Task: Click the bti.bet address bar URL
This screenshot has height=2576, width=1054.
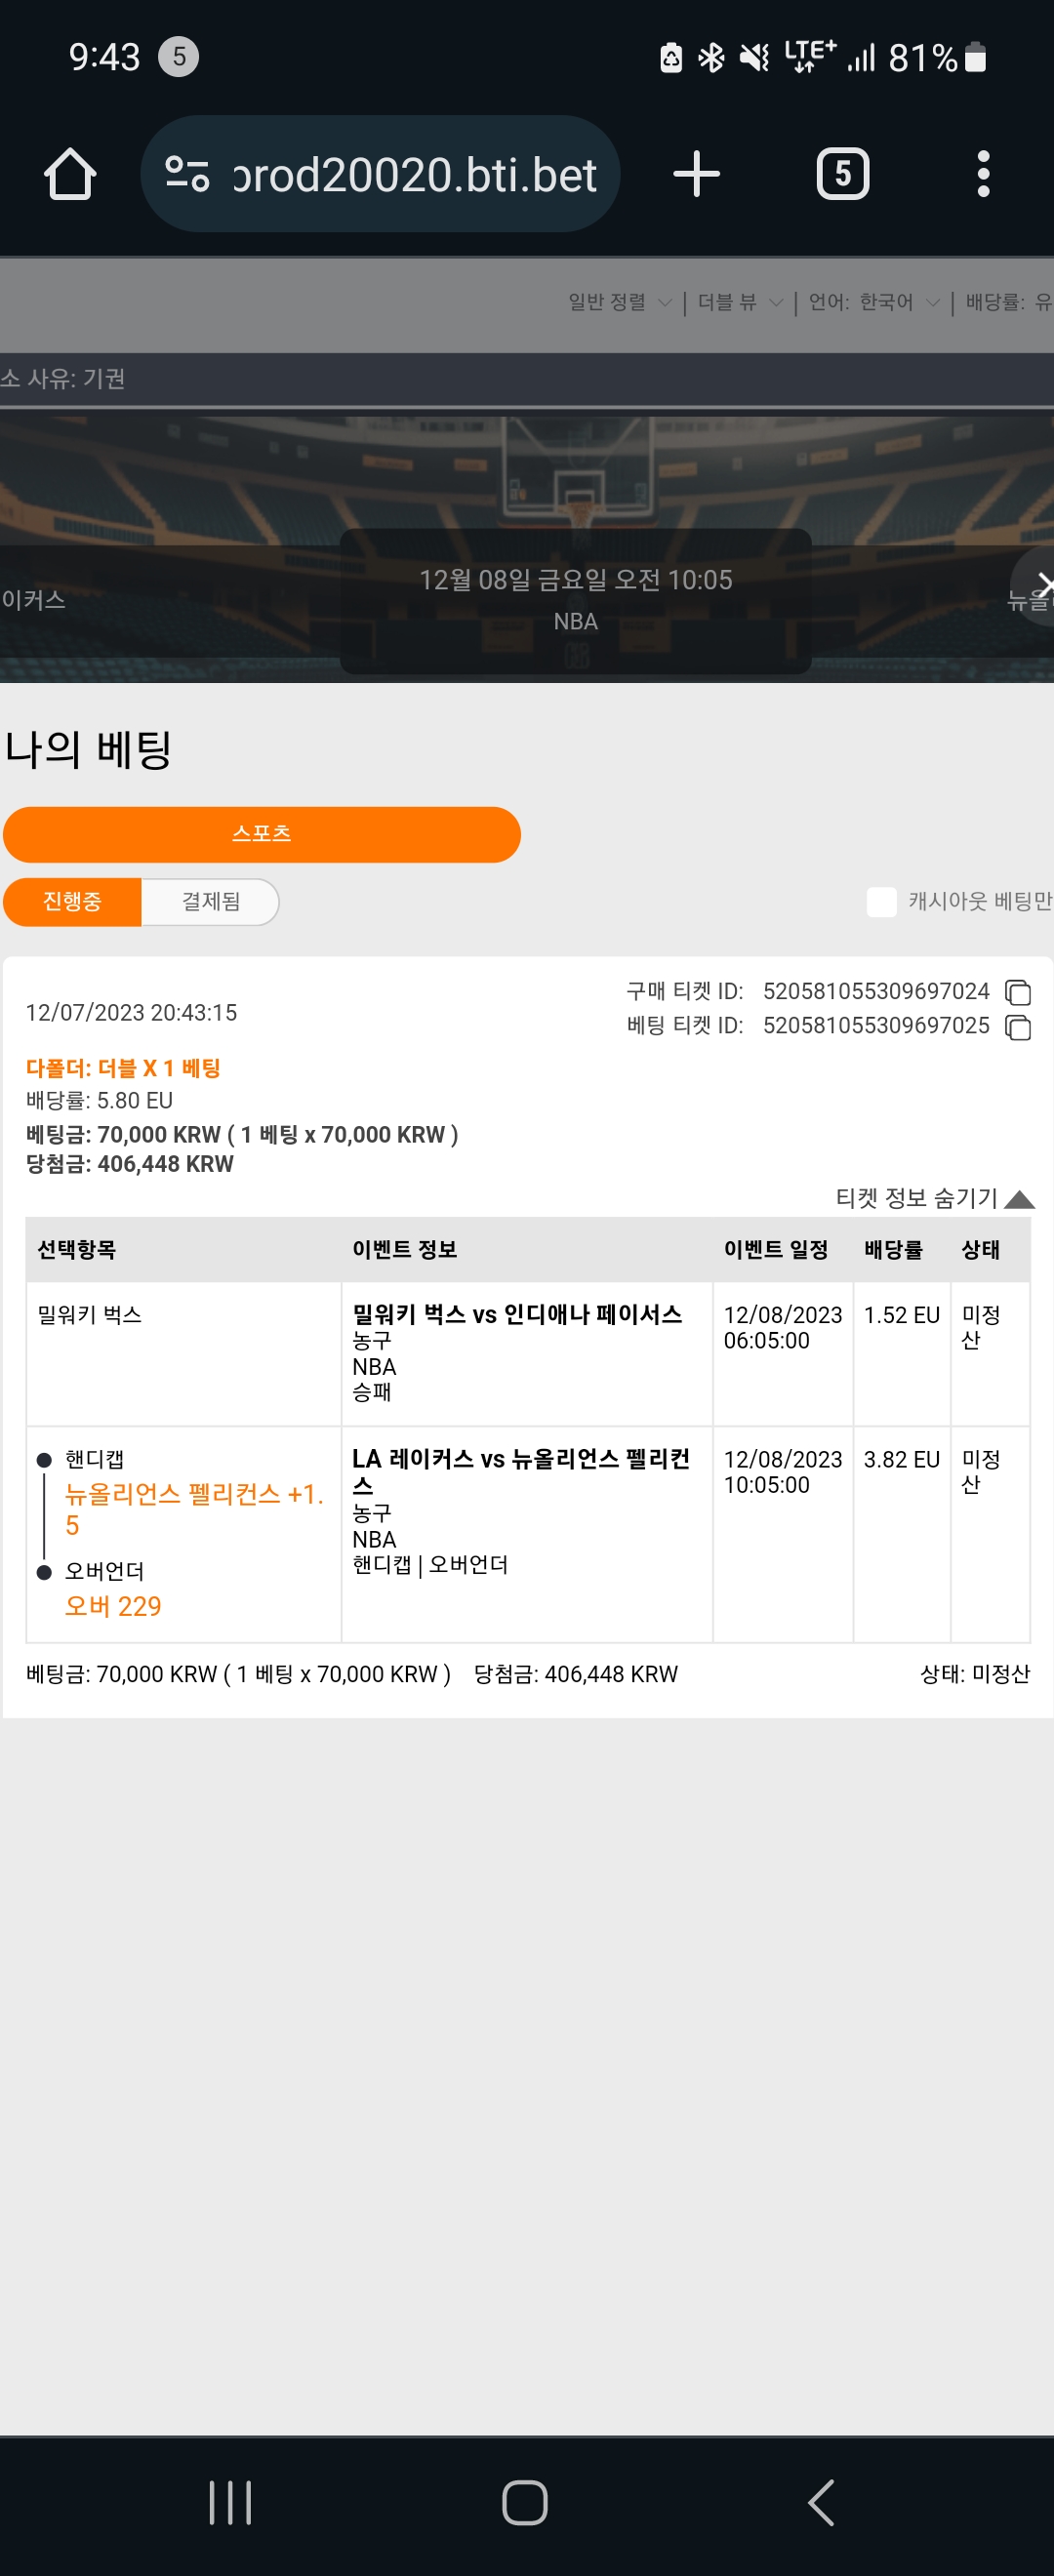Action: [414, 174]
